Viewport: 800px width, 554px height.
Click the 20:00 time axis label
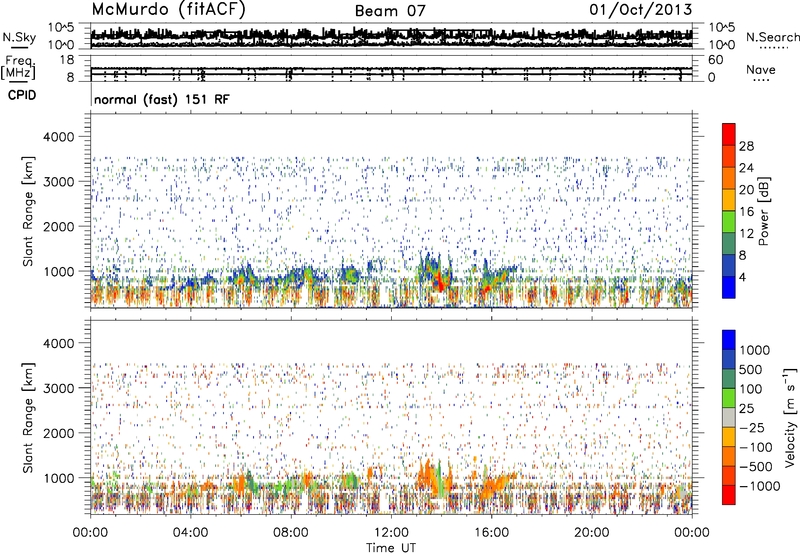pos(592,533)
